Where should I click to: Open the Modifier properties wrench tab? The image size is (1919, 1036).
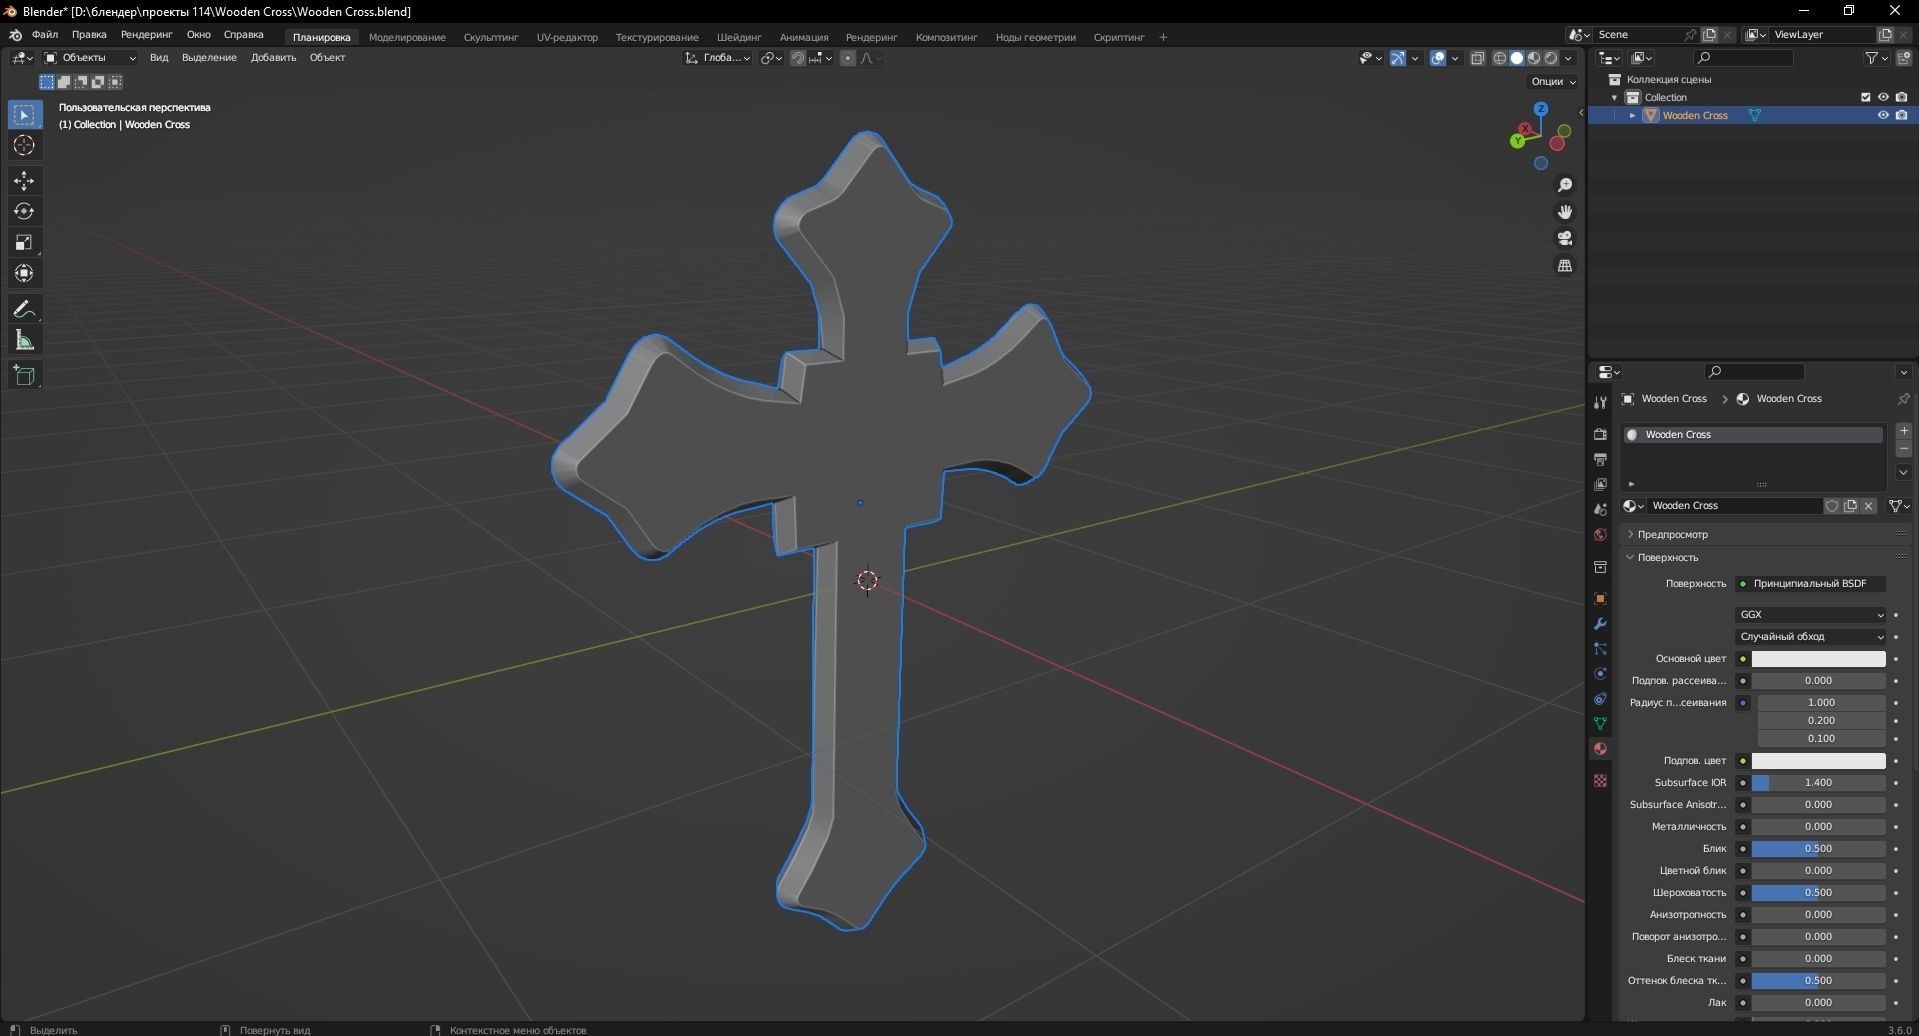tap(1600, 623)
